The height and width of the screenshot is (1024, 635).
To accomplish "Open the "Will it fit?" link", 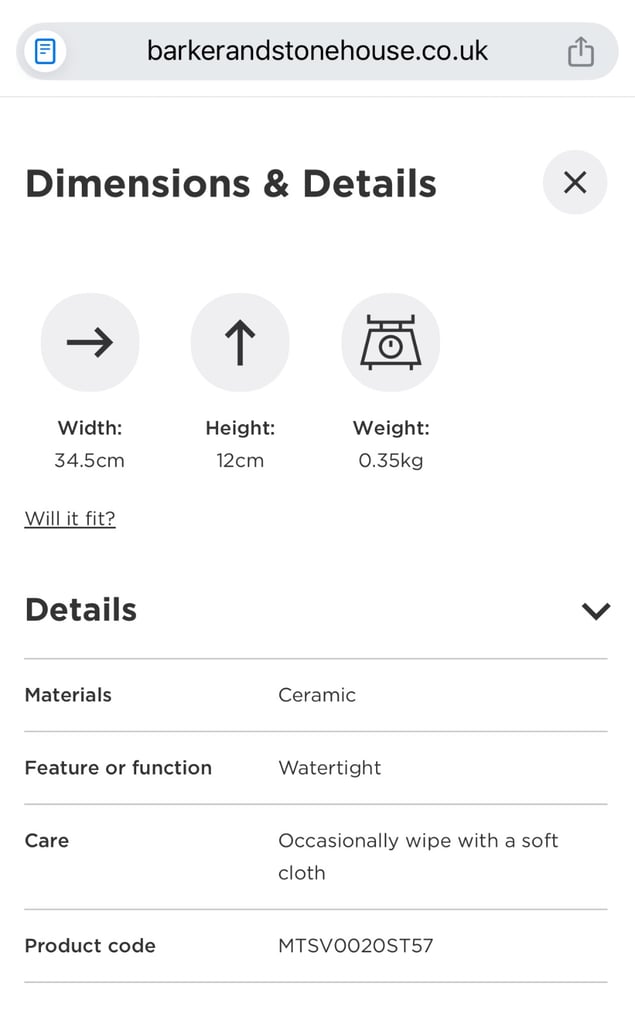I will tap(70, 518).
